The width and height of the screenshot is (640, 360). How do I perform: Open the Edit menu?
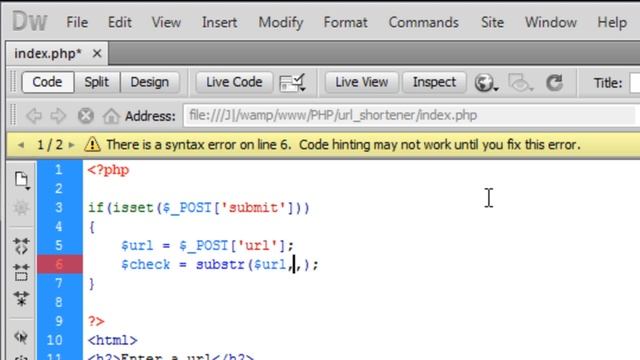click(x=119, y=22)
